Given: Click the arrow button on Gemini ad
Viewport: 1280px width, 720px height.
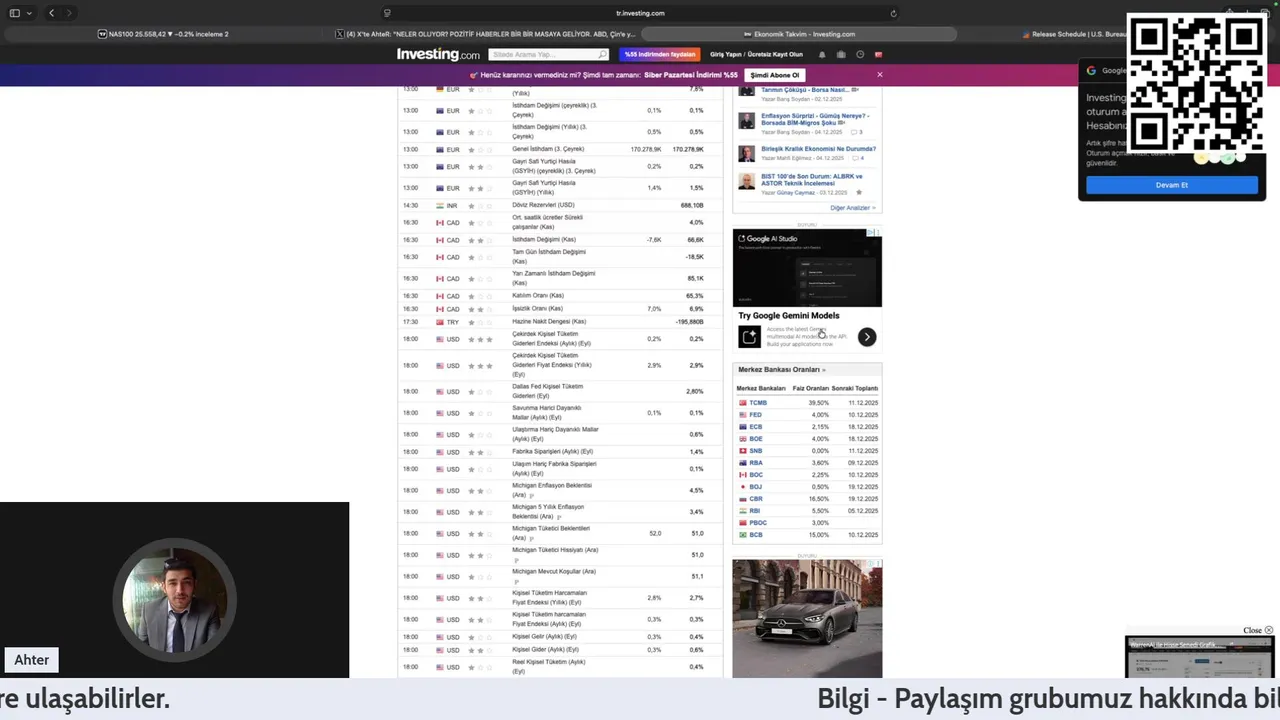Looking at the screenshot, I should [x=867, y=337].
